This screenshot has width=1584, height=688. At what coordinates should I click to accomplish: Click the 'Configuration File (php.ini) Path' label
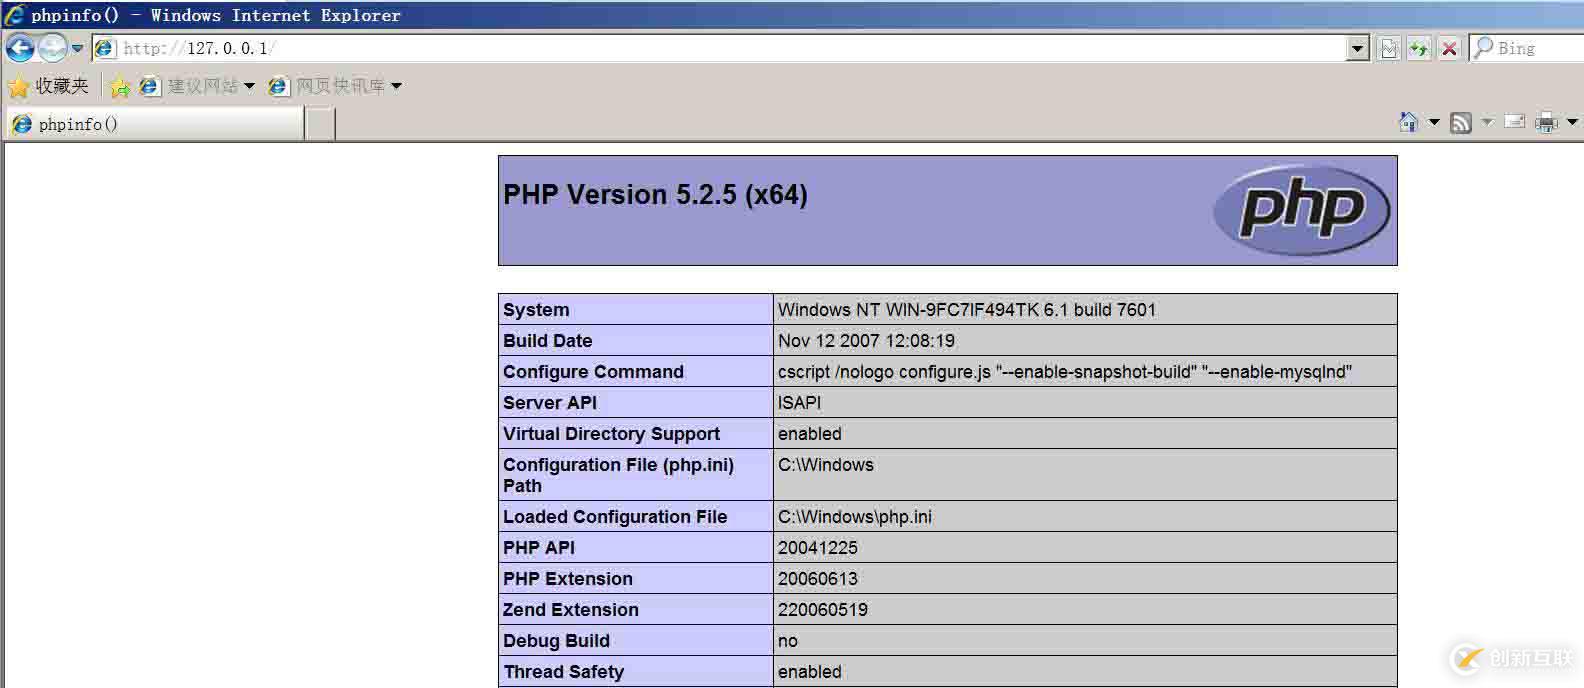tap(618, 475)
